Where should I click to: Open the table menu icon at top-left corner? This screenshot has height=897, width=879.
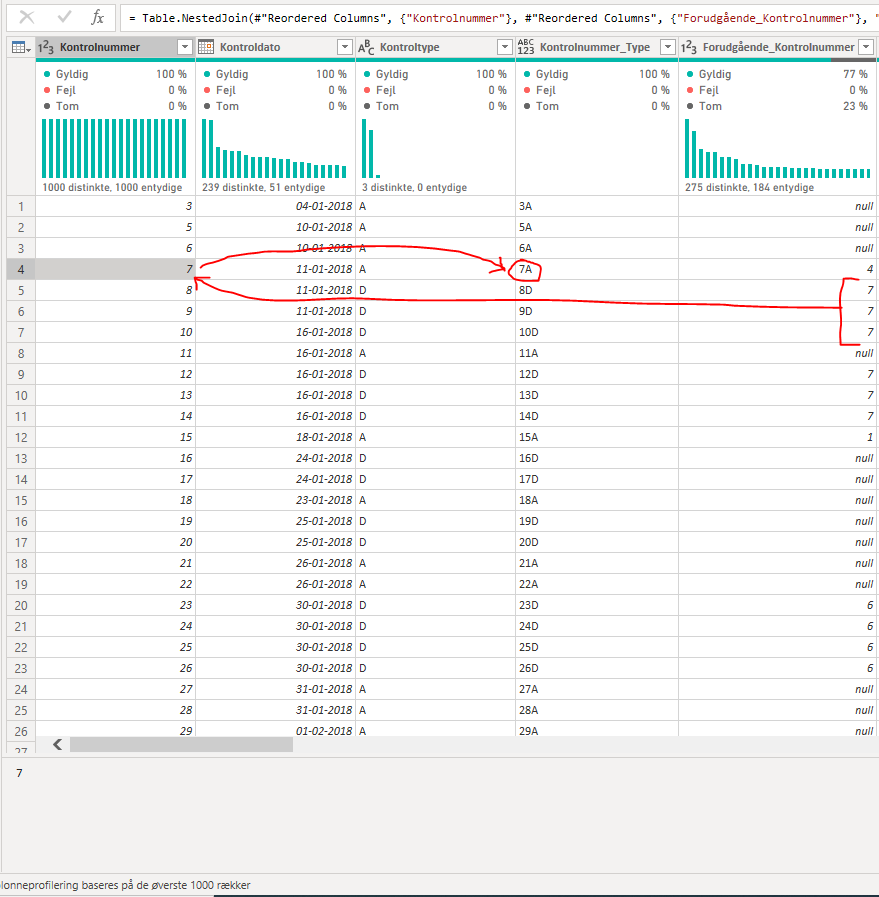[21, 47]
